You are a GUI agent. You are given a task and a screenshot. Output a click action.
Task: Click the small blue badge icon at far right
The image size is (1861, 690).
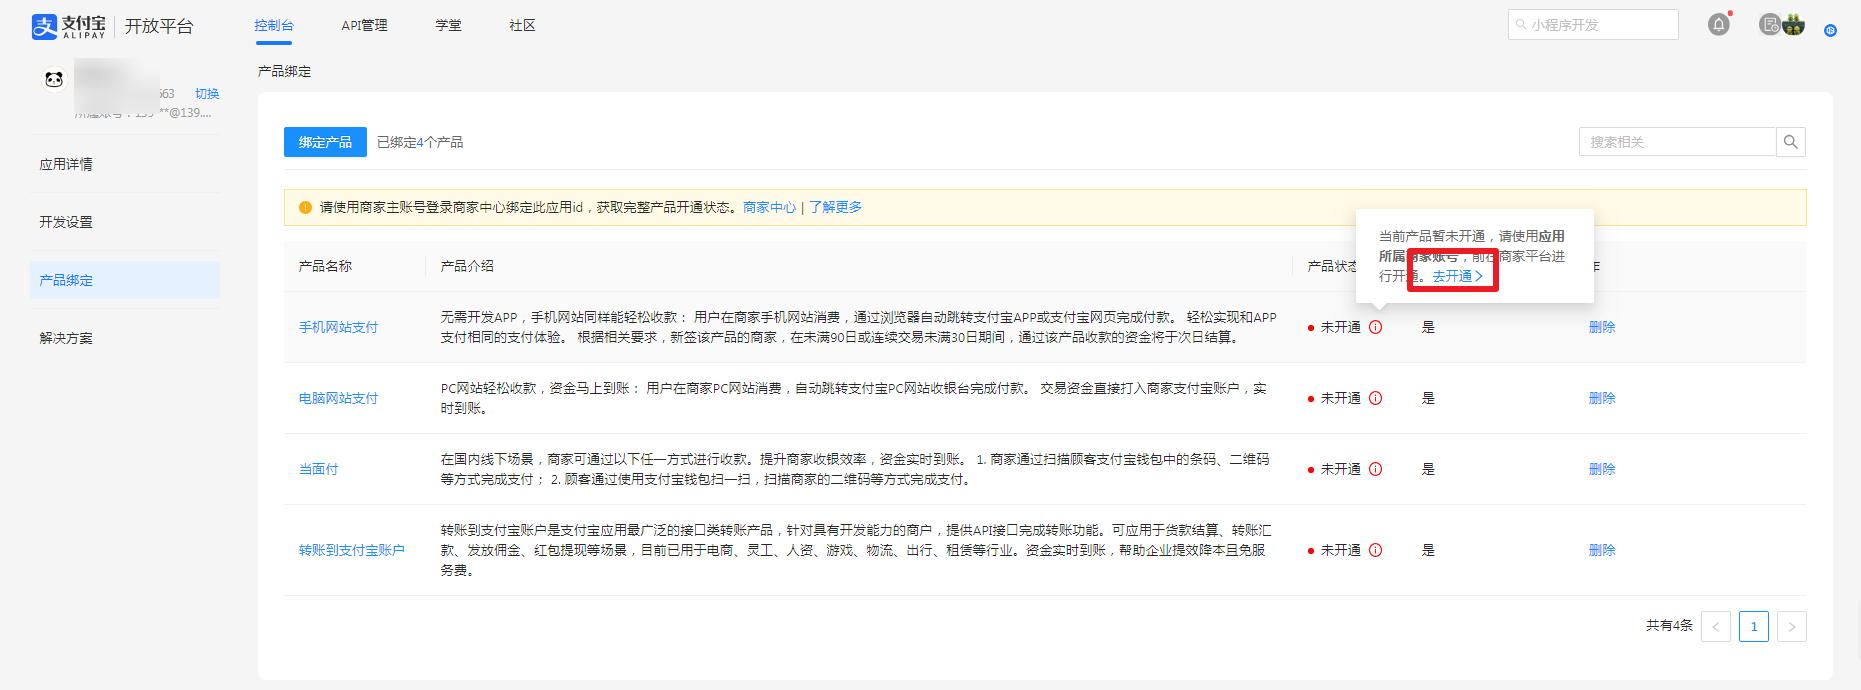pos(1830,30)
